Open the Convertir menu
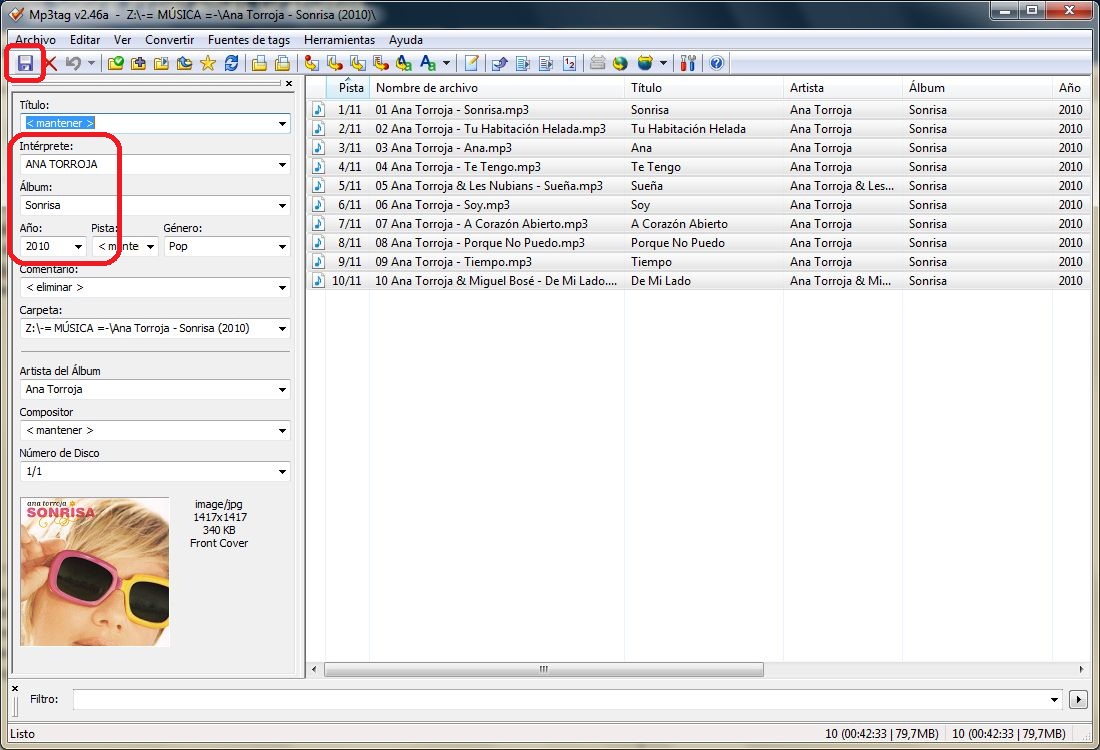The image size is (1100, 750). pos(170,40)
